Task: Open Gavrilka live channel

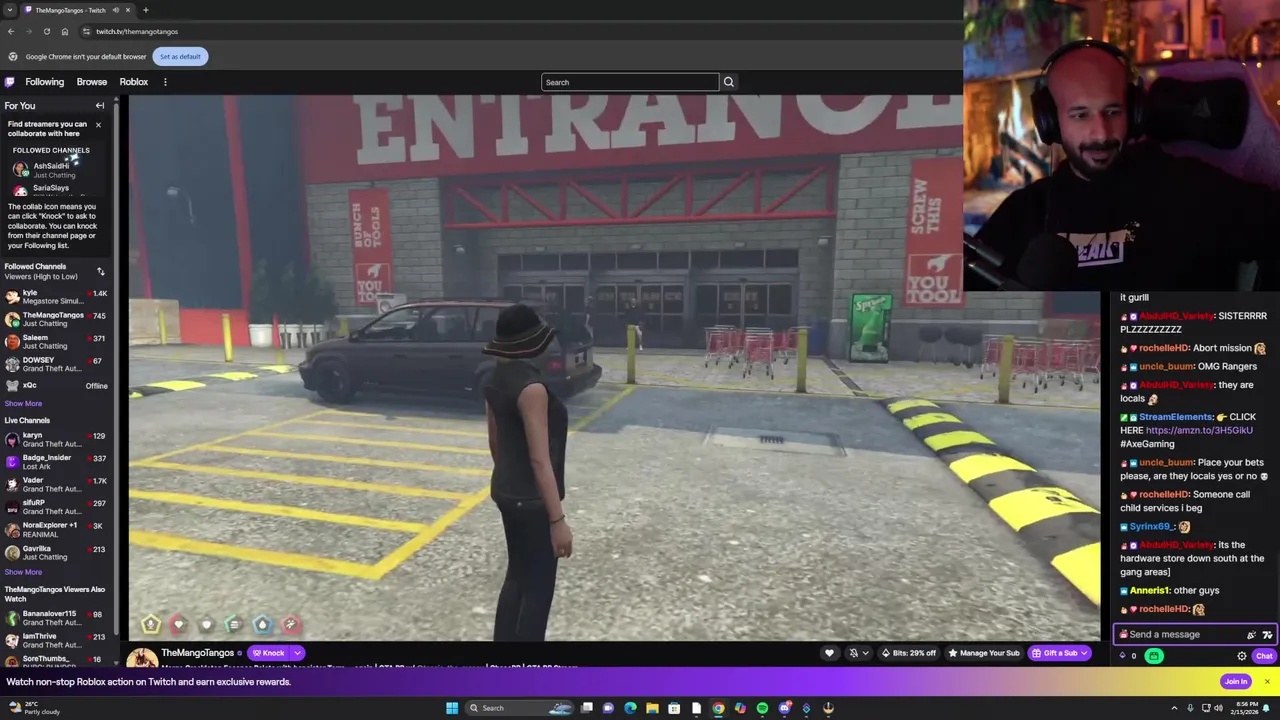Action: coord(56,552)
